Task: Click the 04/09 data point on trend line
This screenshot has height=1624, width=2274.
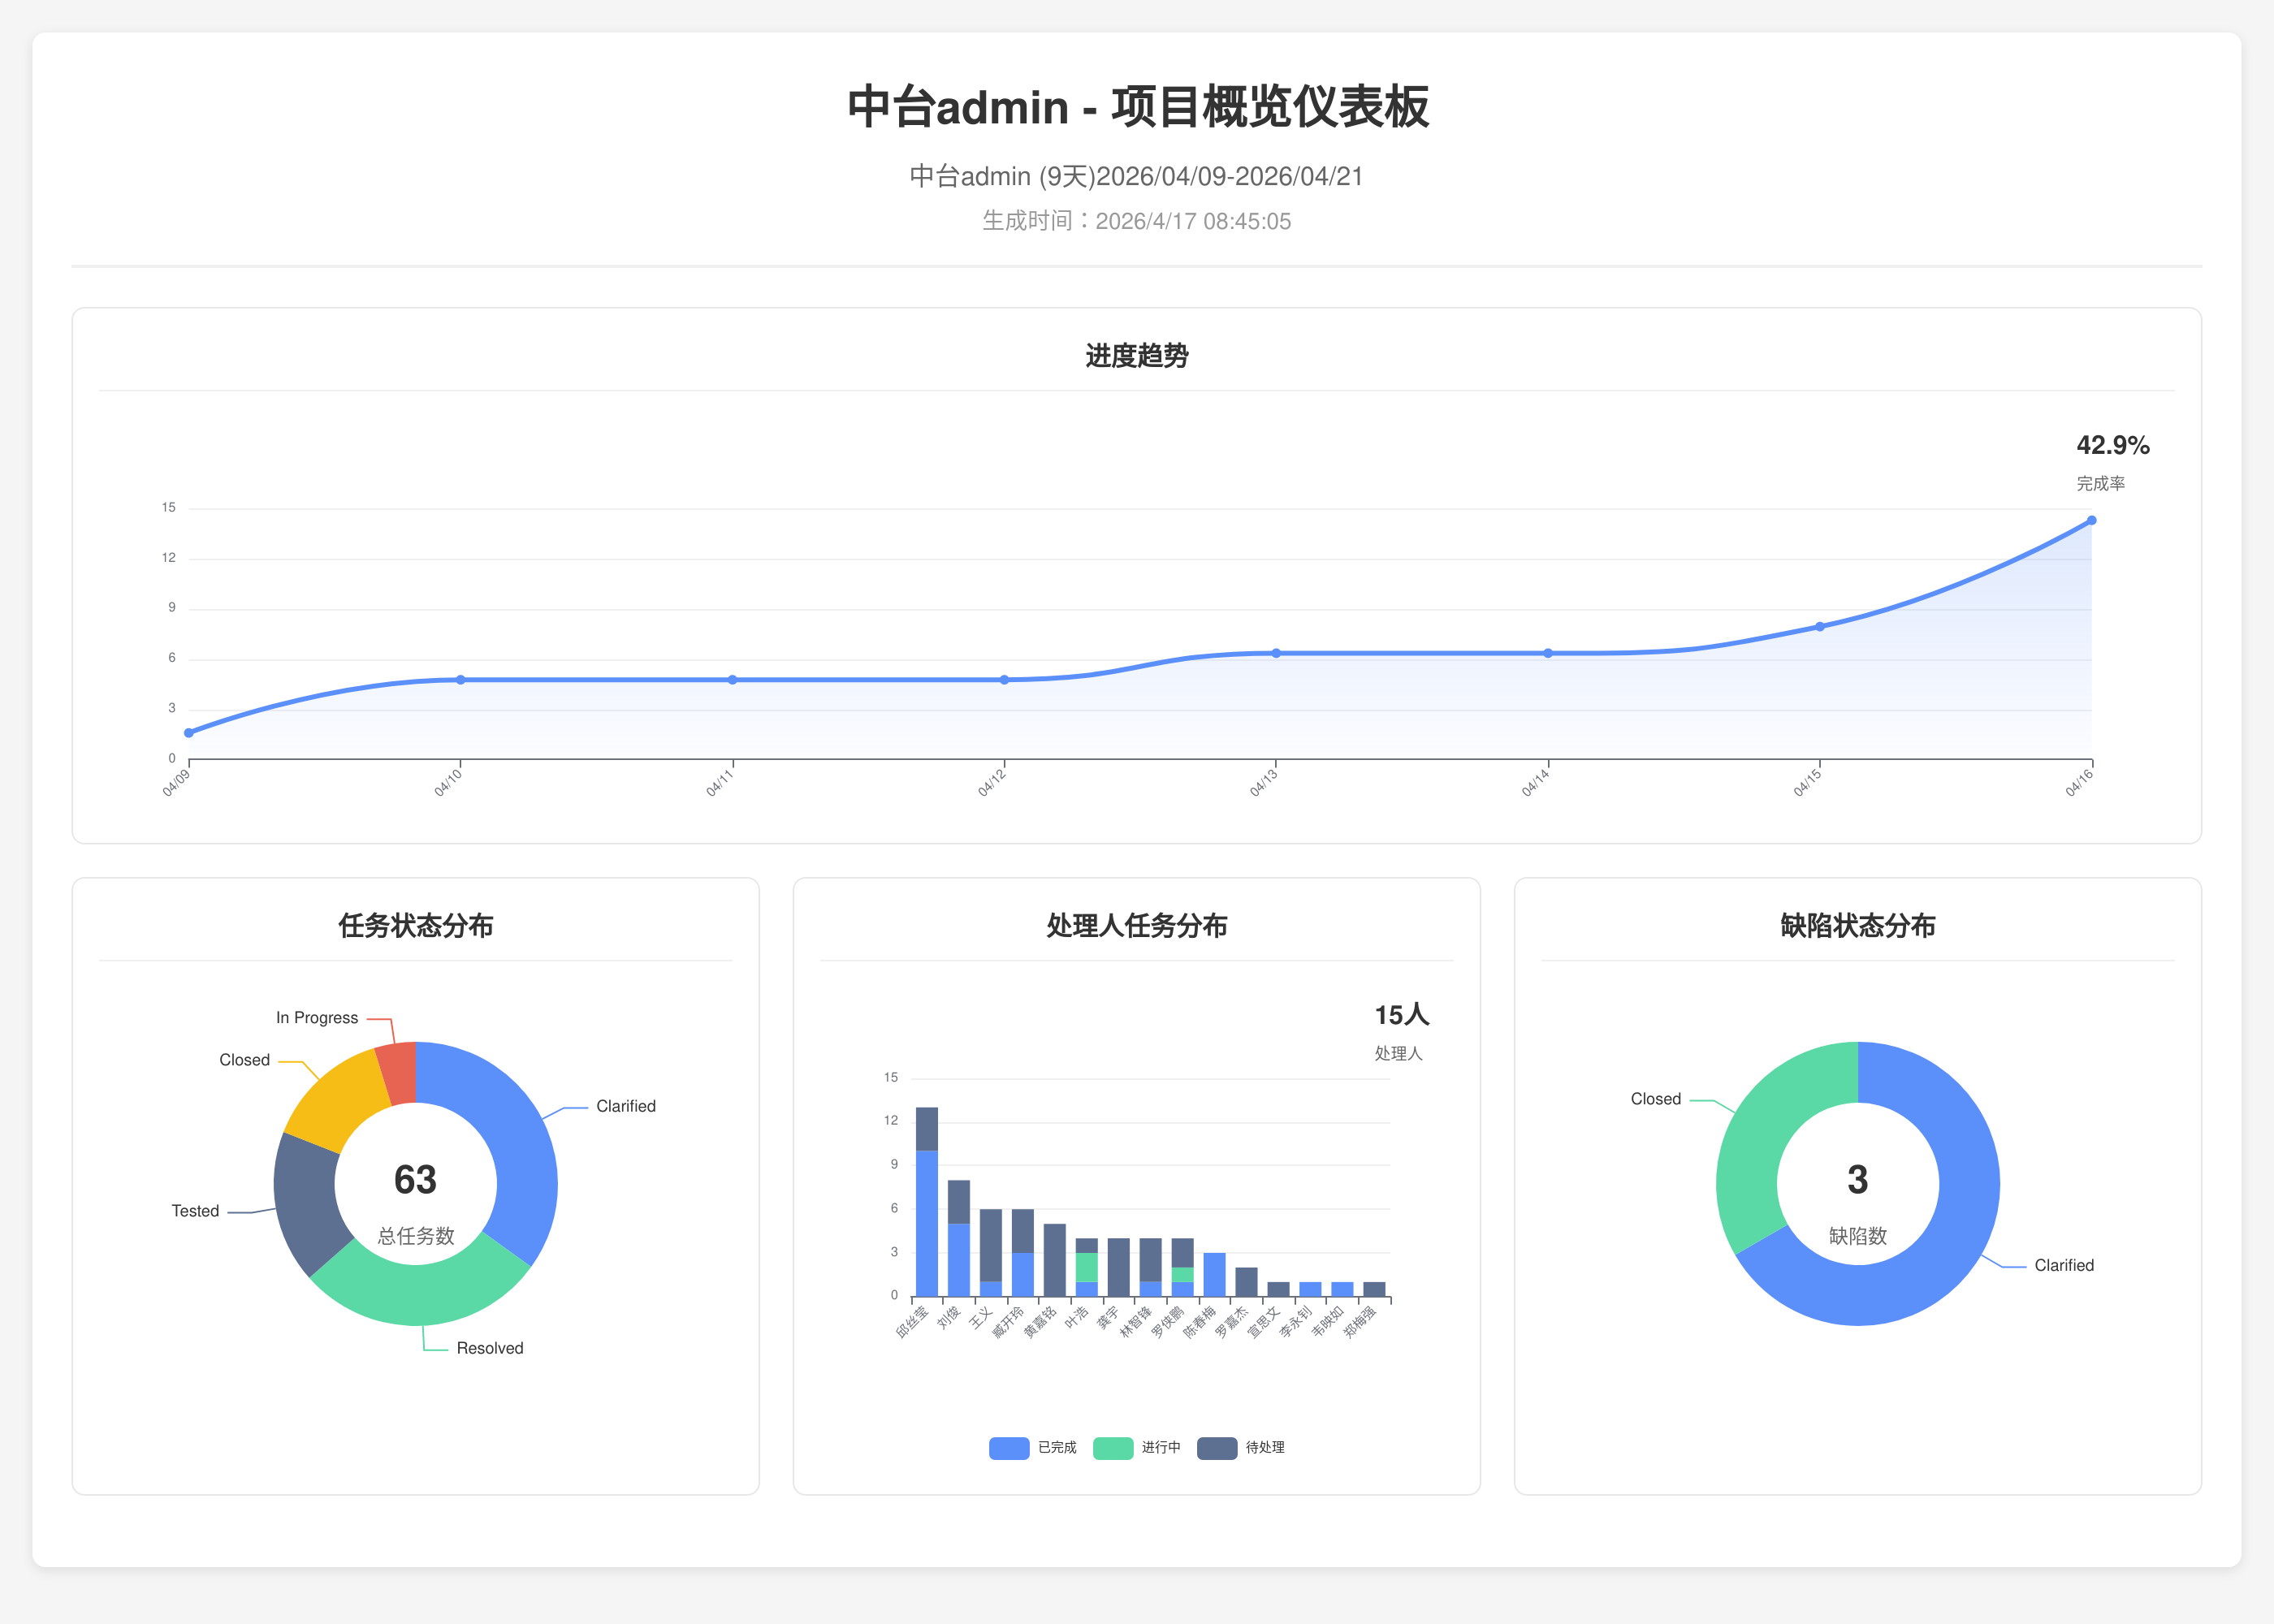Action: pos(189,733)
